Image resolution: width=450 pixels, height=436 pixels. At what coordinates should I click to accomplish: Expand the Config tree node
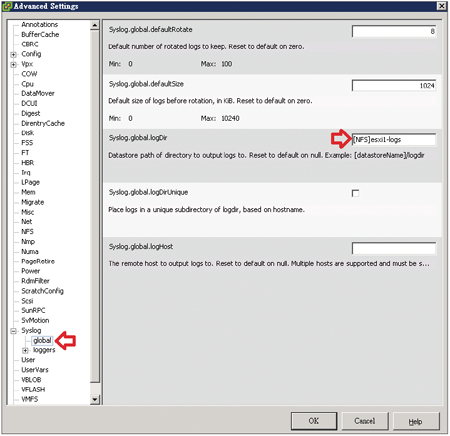tap(13, 54)
